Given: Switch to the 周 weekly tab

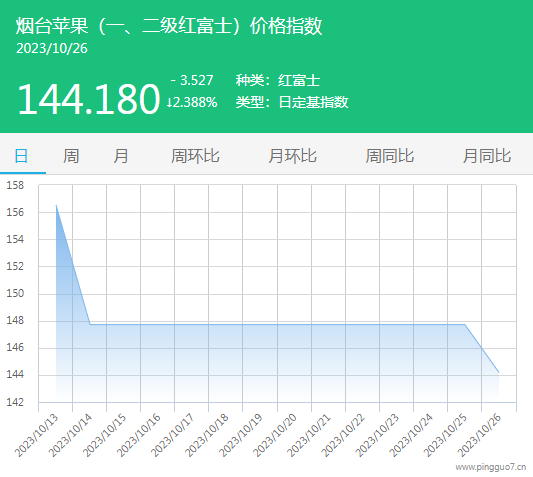Looking at the screenshot, I should coord(71,156).
